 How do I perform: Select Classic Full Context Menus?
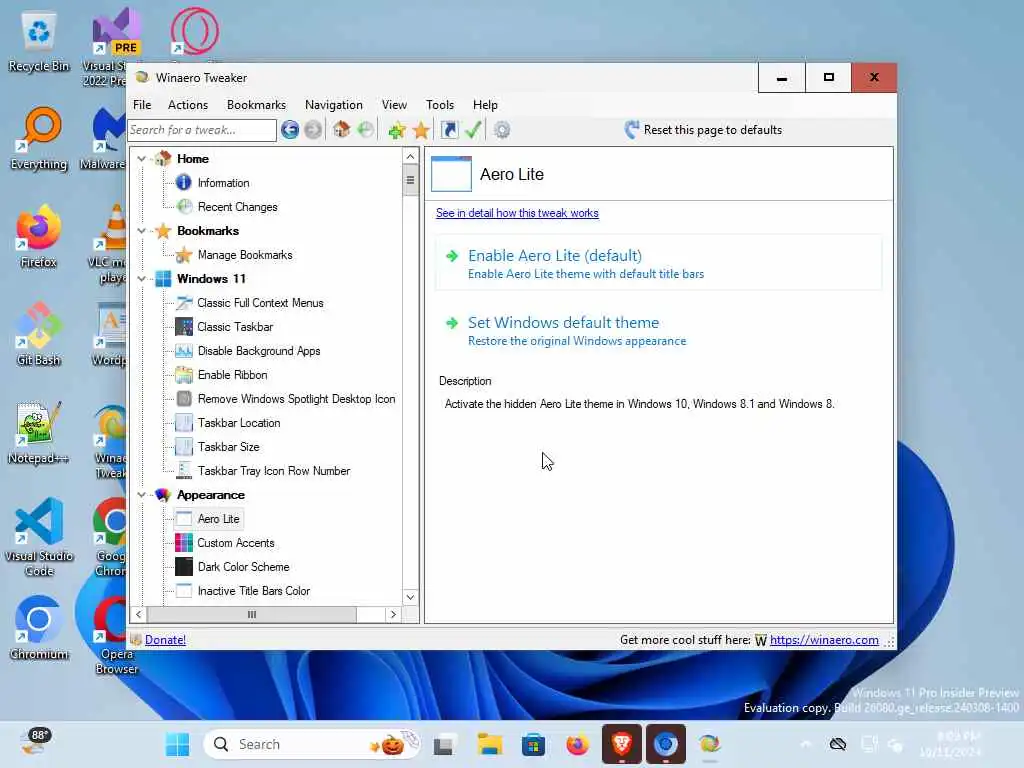pos(260,303)
